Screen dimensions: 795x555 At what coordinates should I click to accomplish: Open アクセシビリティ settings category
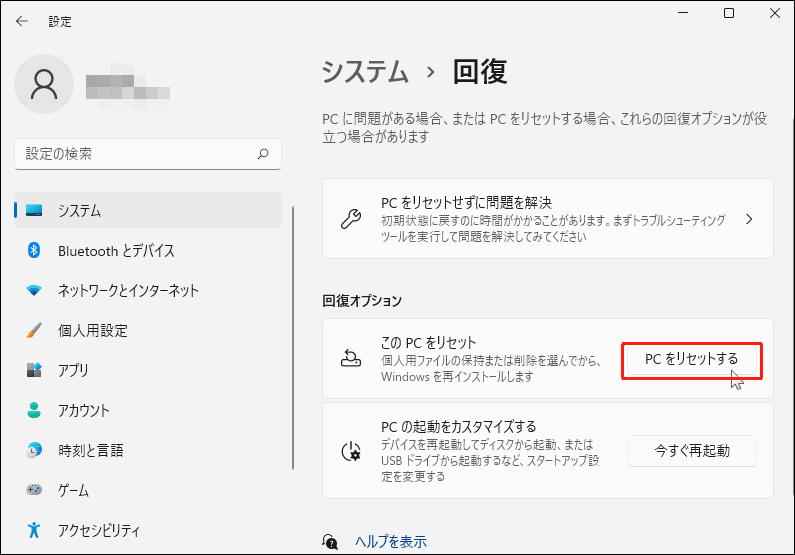click(148, 530)
